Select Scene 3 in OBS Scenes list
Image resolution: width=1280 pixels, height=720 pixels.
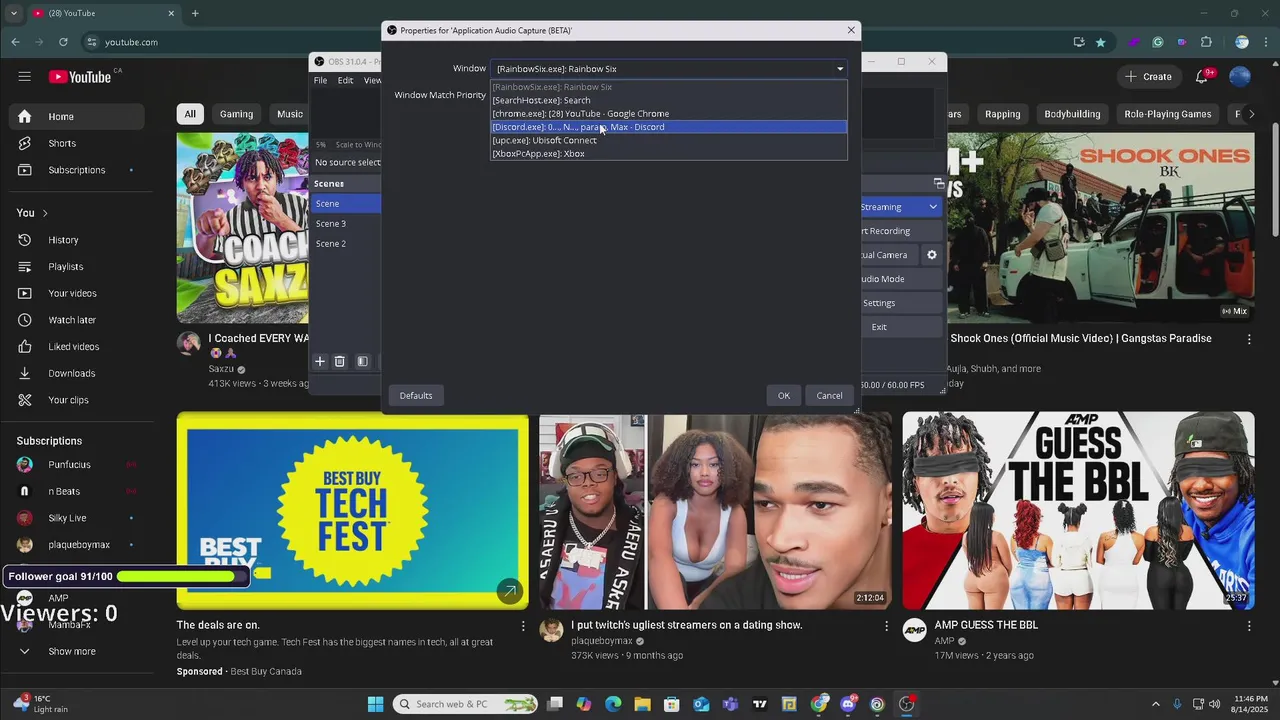pyautogui.click(x=345, y=224)
